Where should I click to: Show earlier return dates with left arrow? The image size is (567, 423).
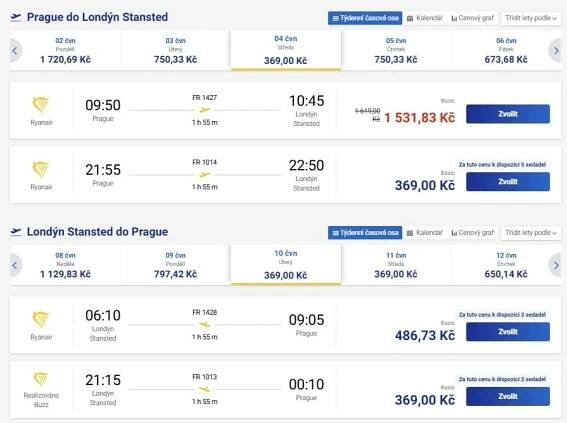(x=15, y=266)
